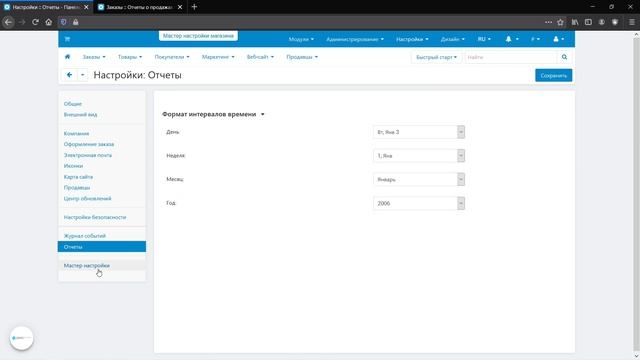Open the Администрирование menu
Image resolution: width=640 pixels, height=360 pixels.
point(355,39)
